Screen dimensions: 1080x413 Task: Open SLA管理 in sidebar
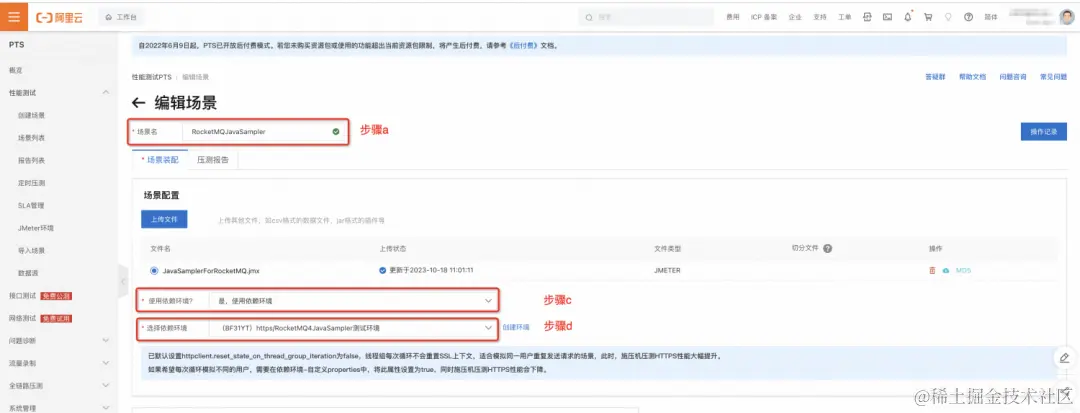[31, 205]
